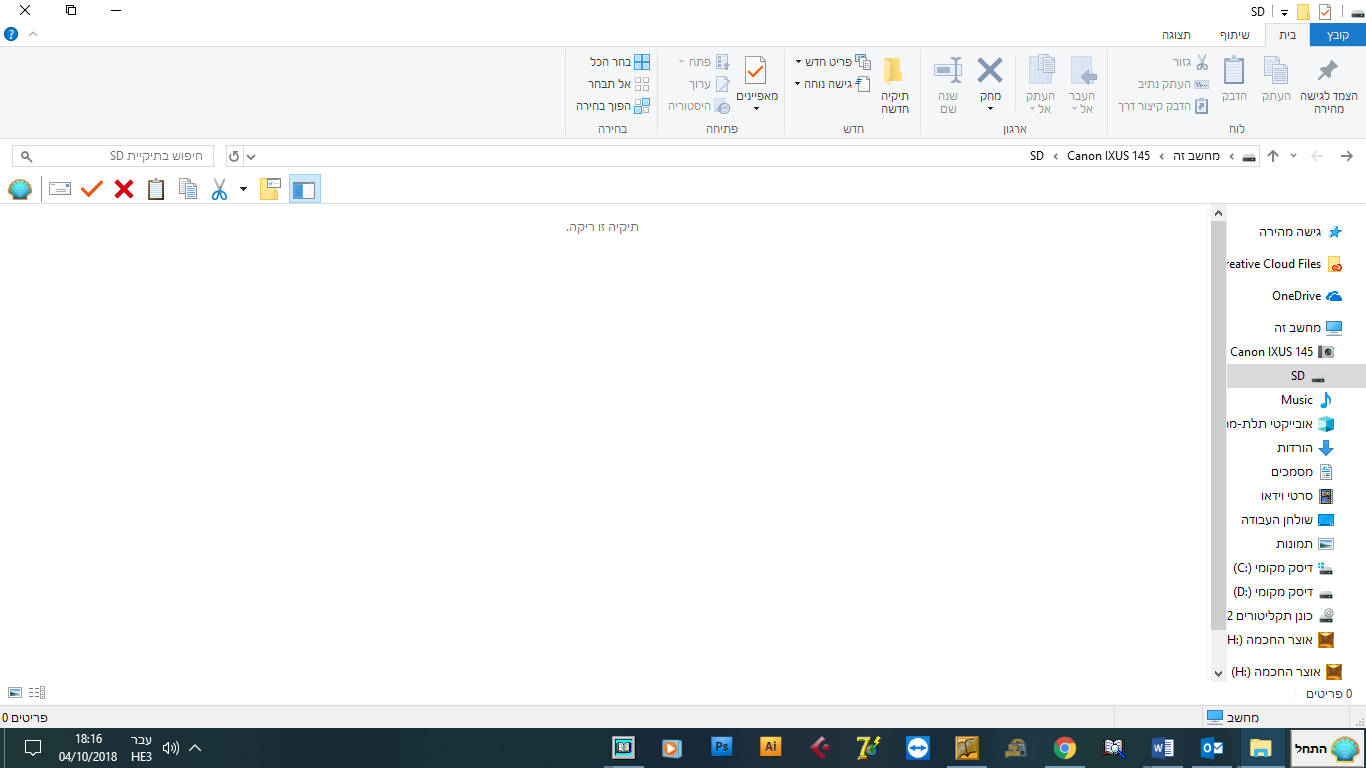The image size is (1366, 768).
Task: Click the volume speaker tray icon
Action: [170, 748]
